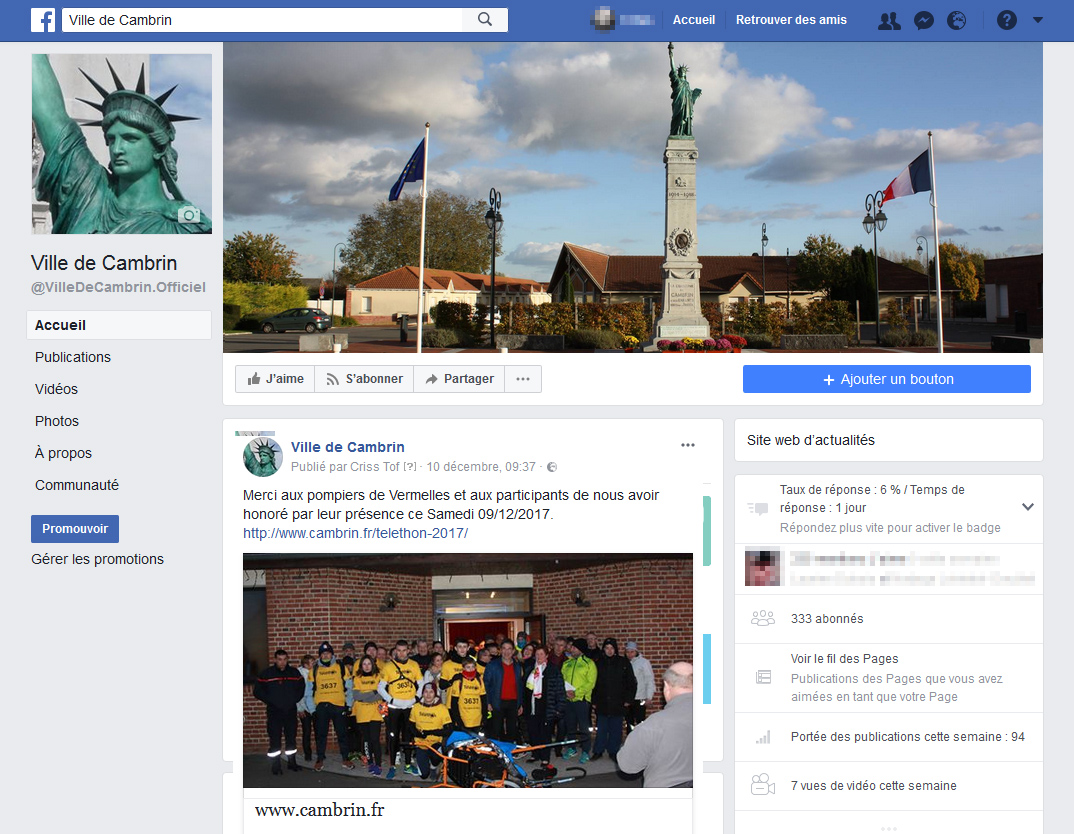Image resolution: width=1074 pixels, height=834 pixels.
Task: Expand the Taux de réponse chevron
Action: [x=1027, y=507]
